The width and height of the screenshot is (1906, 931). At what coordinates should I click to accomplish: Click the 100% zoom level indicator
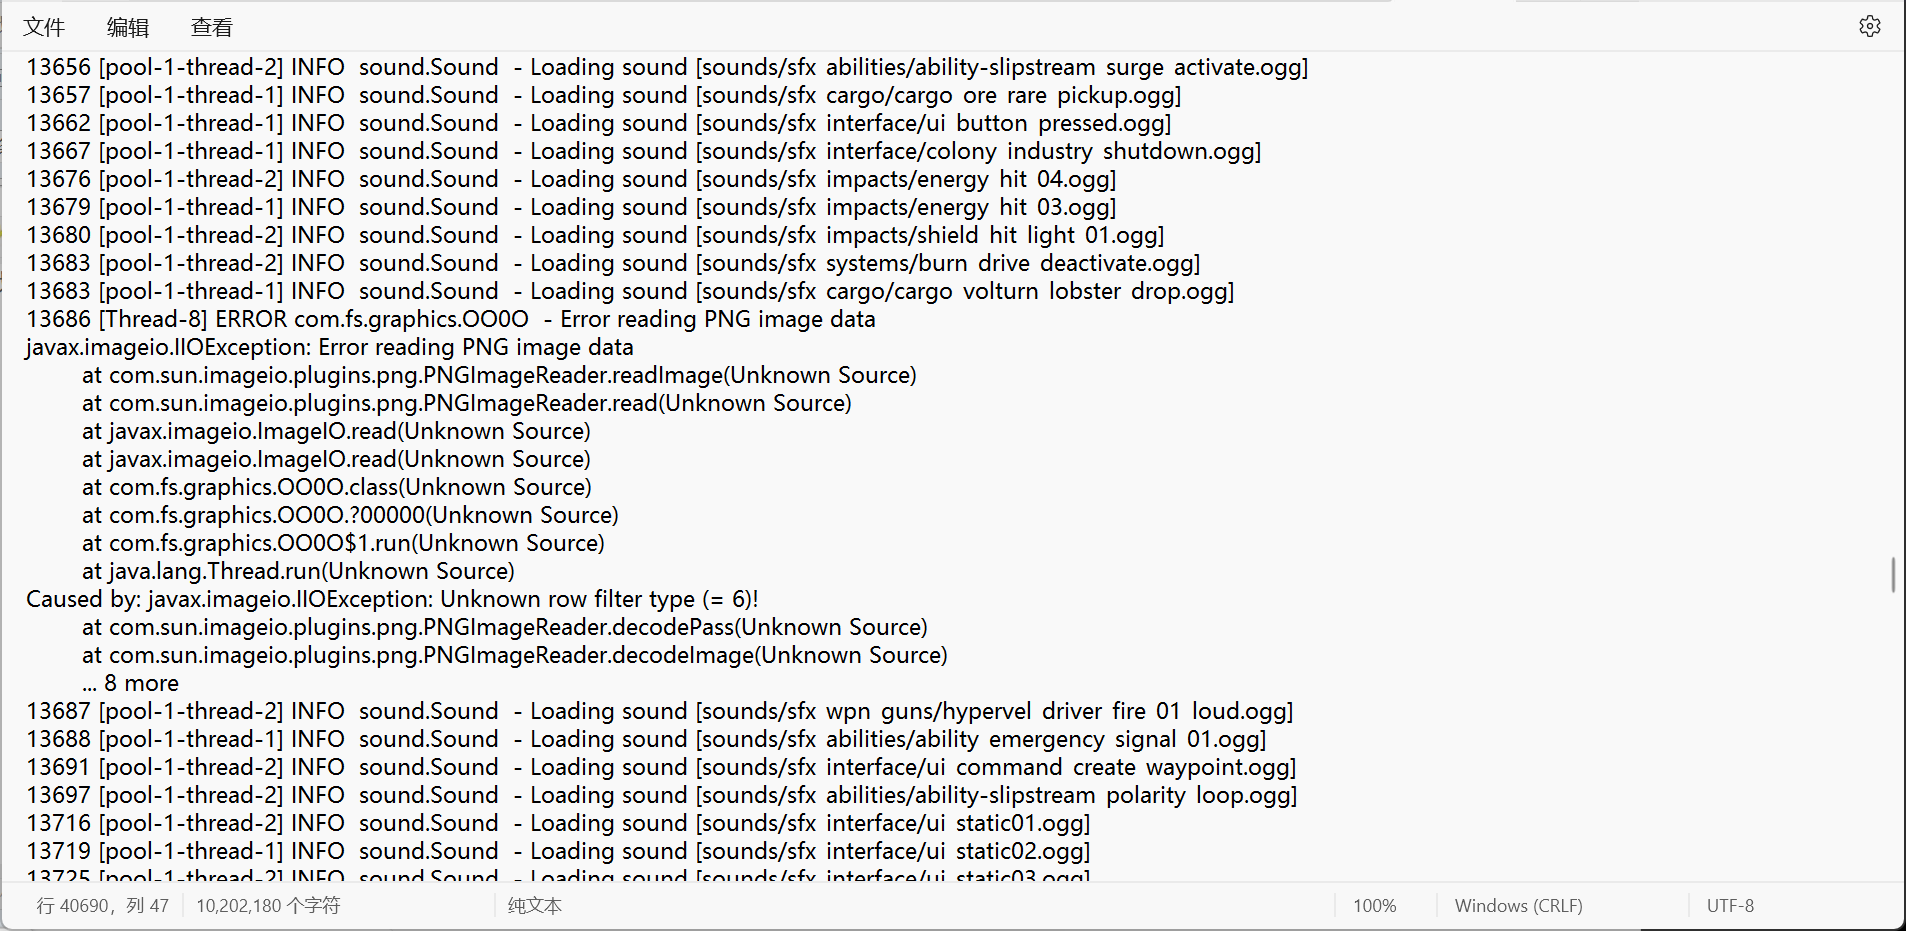(1374, 906)
